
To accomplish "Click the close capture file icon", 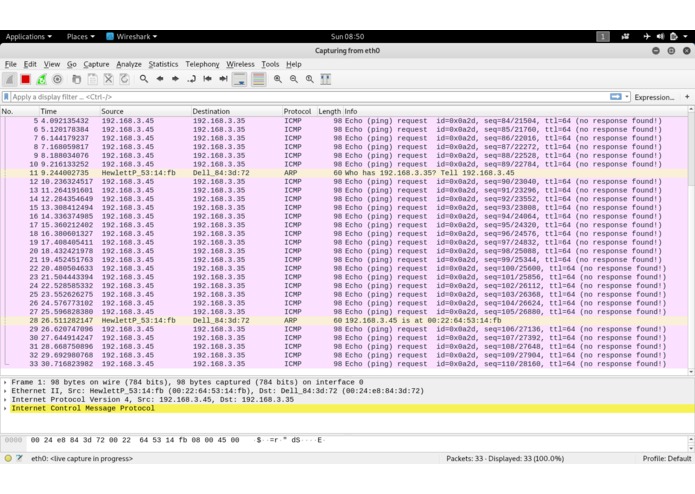I will [109, 79].
